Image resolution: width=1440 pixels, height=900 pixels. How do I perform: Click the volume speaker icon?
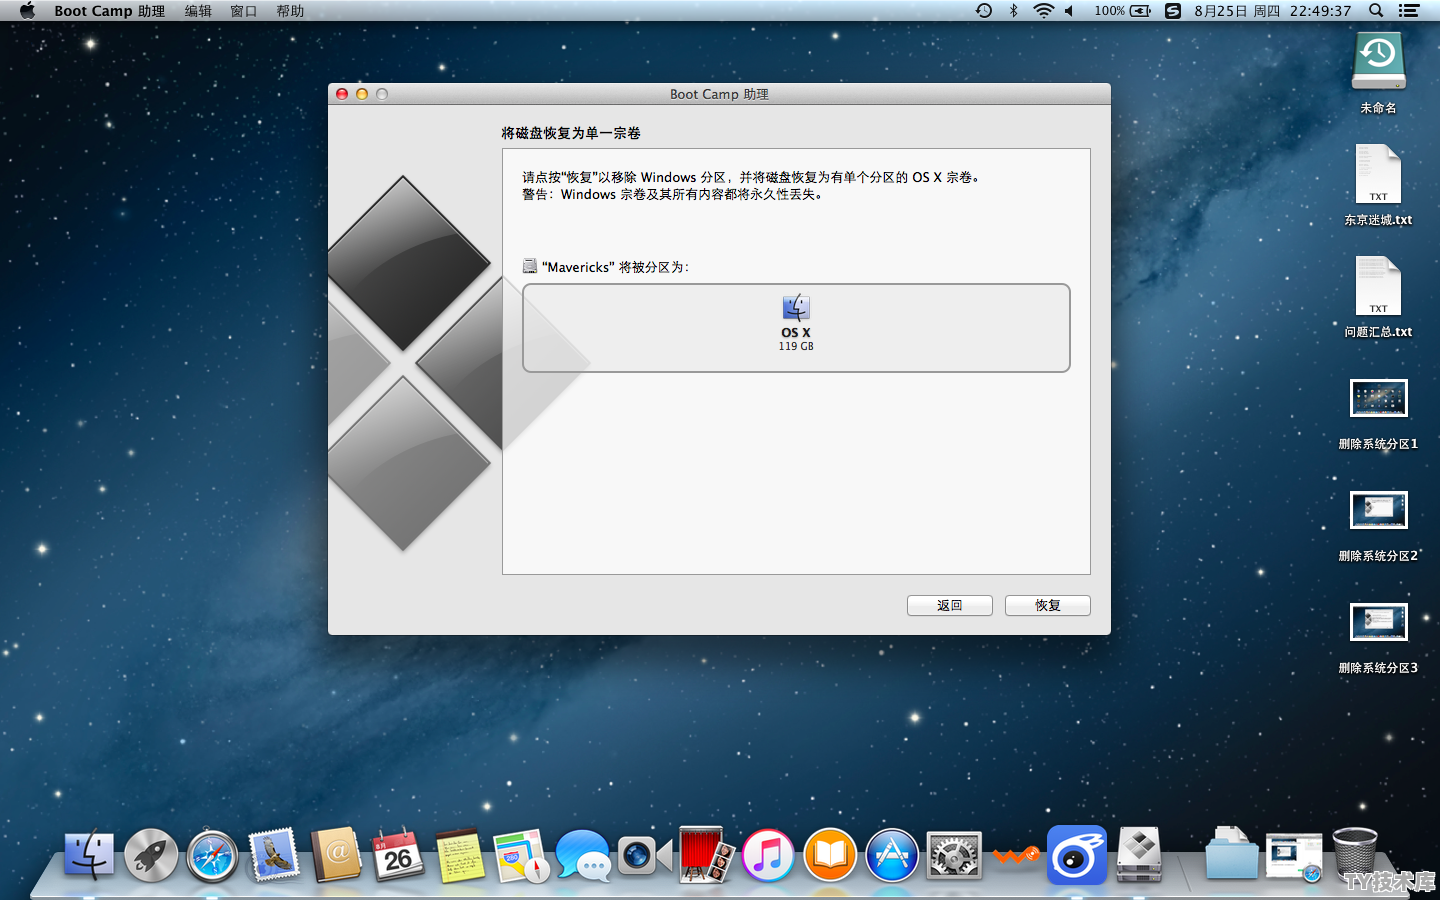(1069, 11)
